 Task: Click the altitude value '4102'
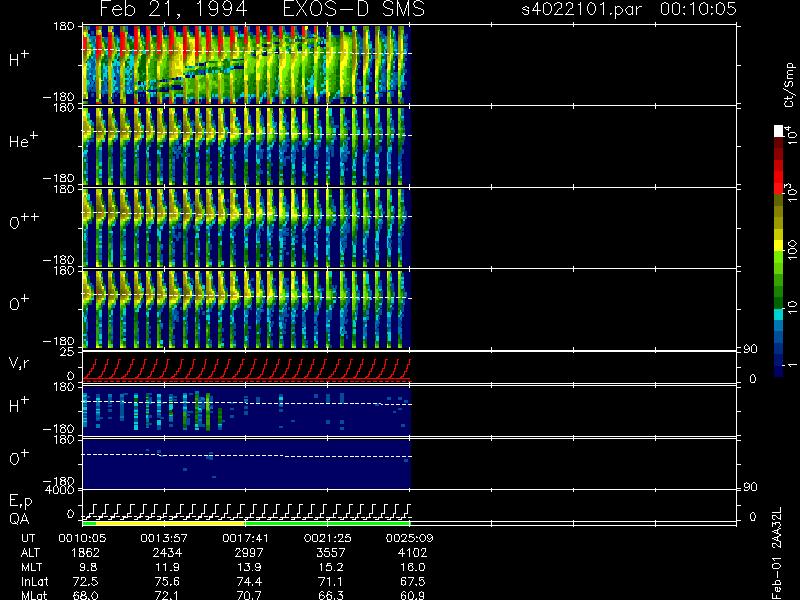click(x=412, y=553)
